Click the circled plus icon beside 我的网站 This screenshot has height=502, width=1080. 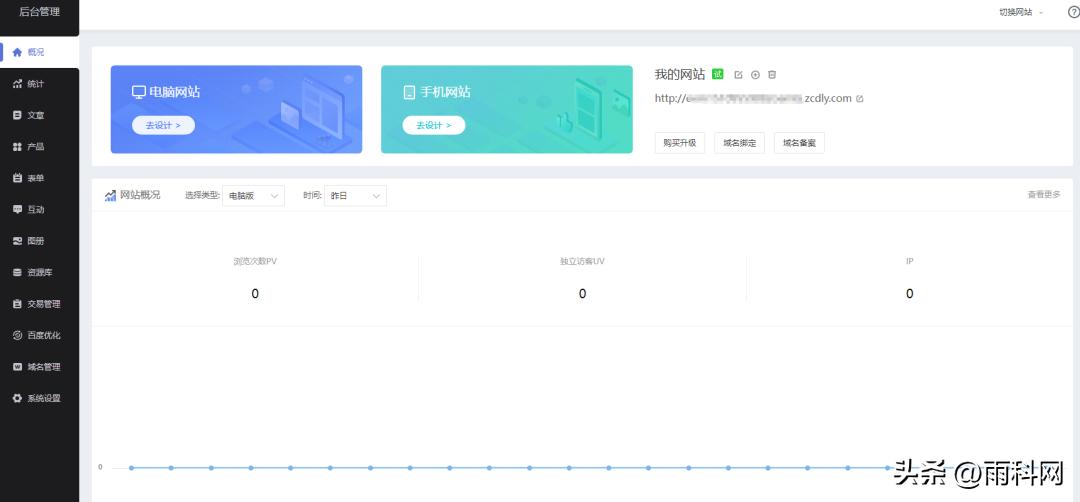[x=755, y=74]
